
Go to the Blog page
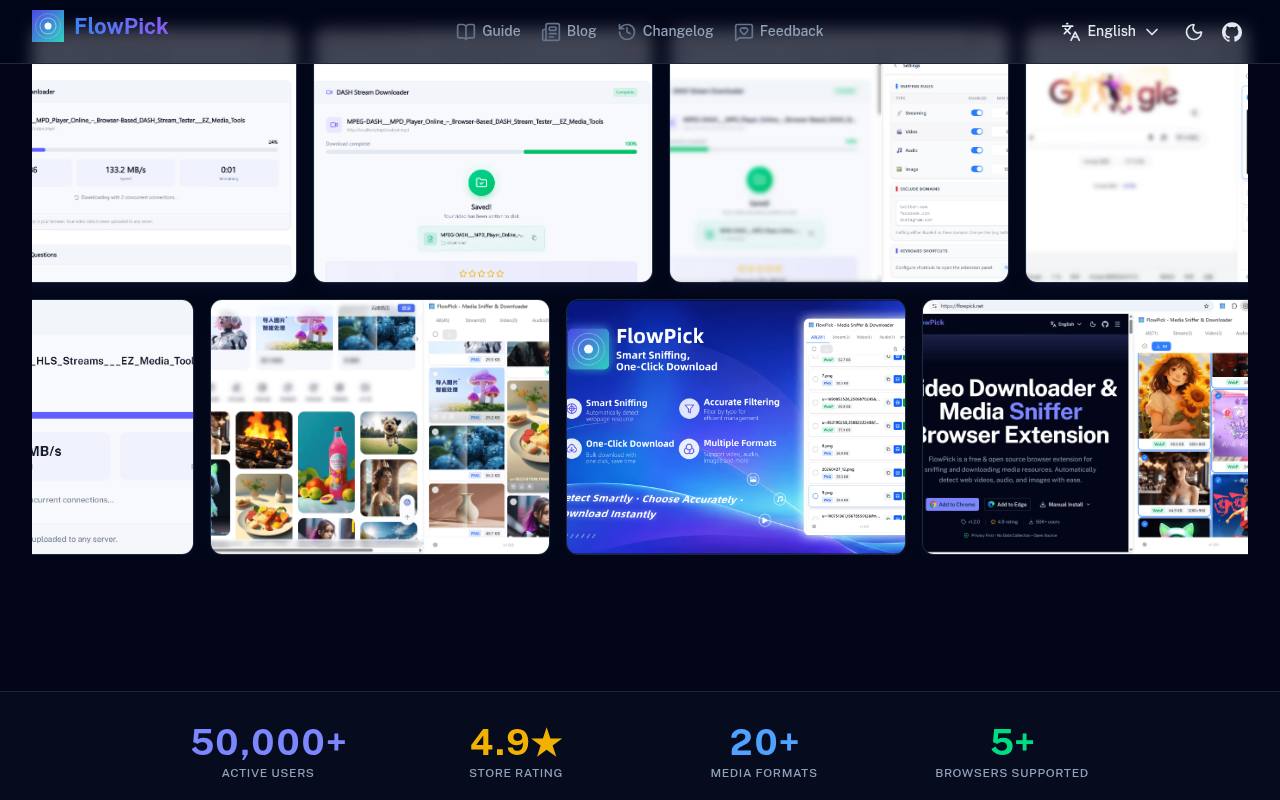(x=569, y=31)
